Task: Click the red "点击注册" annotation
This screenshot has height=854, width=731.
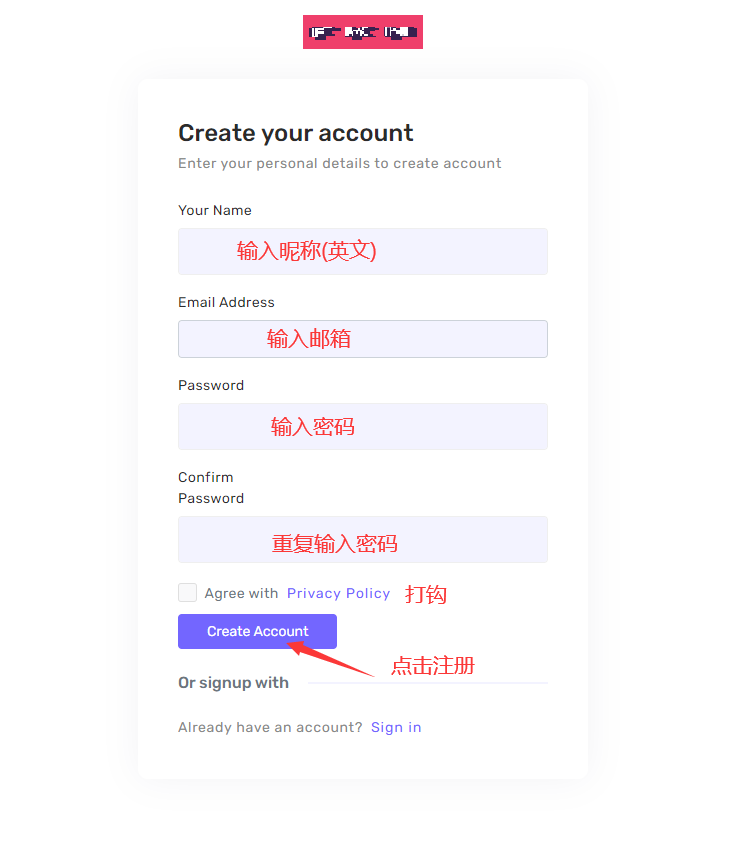Action: pos(432,666)
